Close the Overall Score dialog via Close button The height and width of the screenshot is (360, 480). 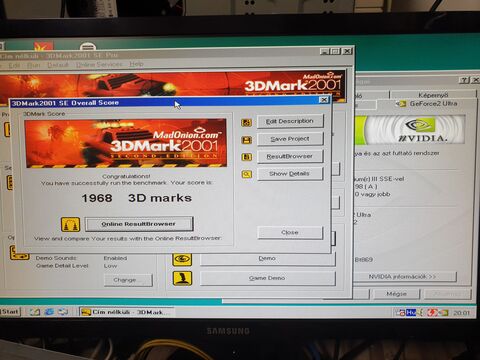tap(290, 232)
